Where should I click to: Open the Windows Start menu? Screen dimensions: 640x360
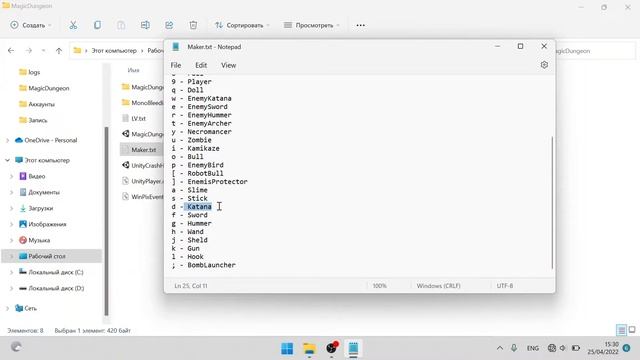pos(287,349)
